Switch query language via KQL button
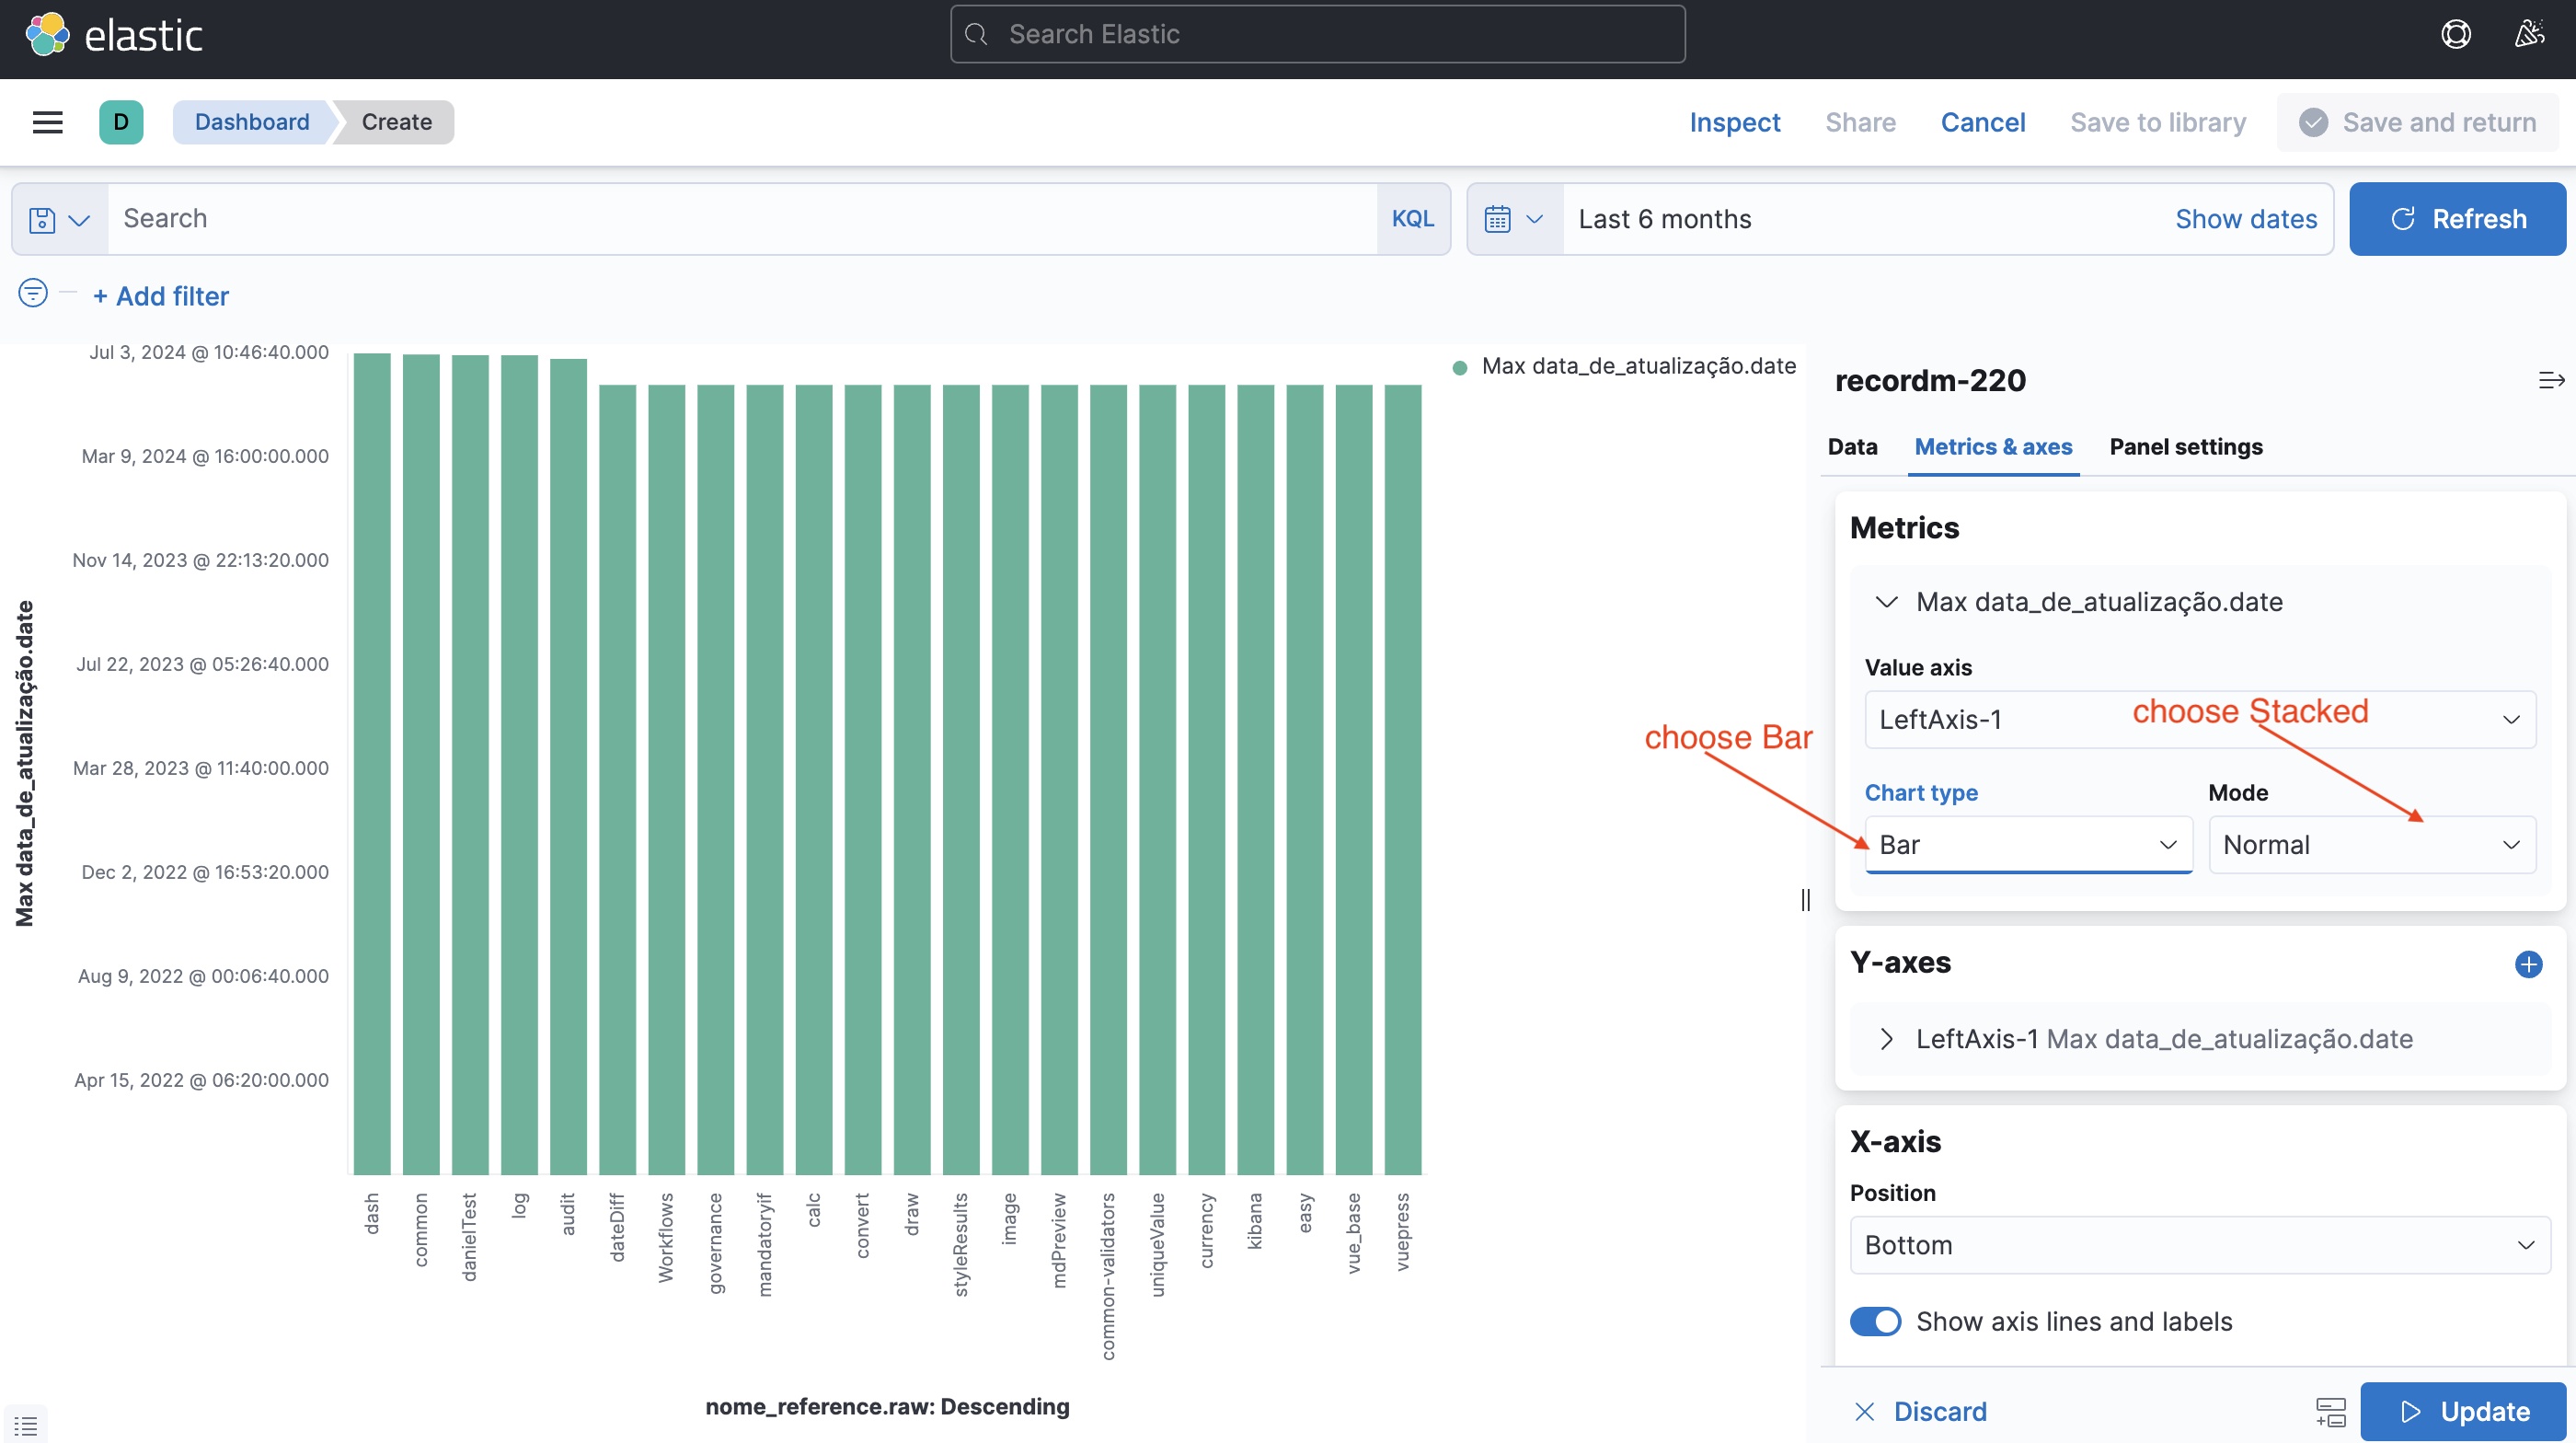The image size is (2576, 1443). coord(1412,219)
